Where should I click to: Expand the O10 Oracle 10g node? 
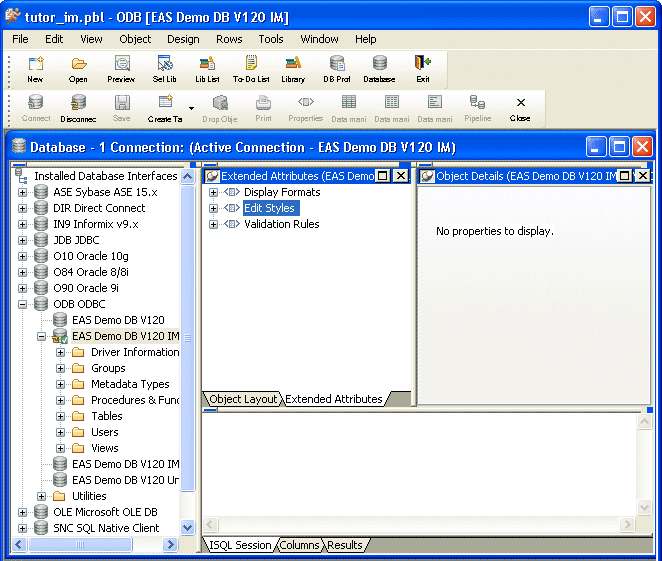click(x=23, y=257)
